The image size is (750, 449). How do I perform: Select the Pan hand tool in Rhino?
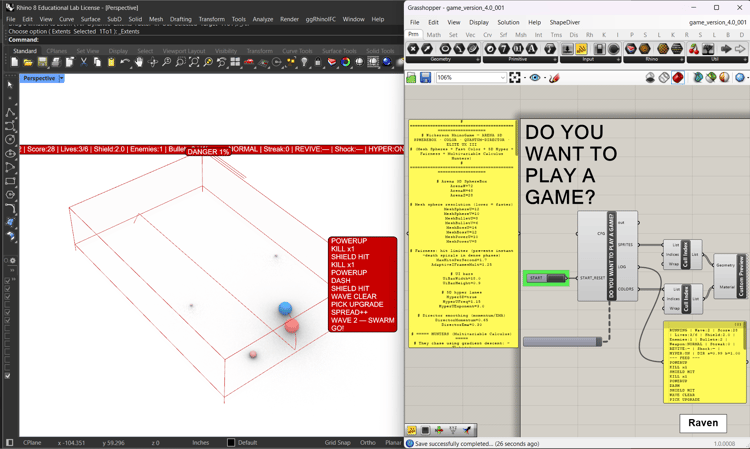pyautogui.click(x=139, y=62)
